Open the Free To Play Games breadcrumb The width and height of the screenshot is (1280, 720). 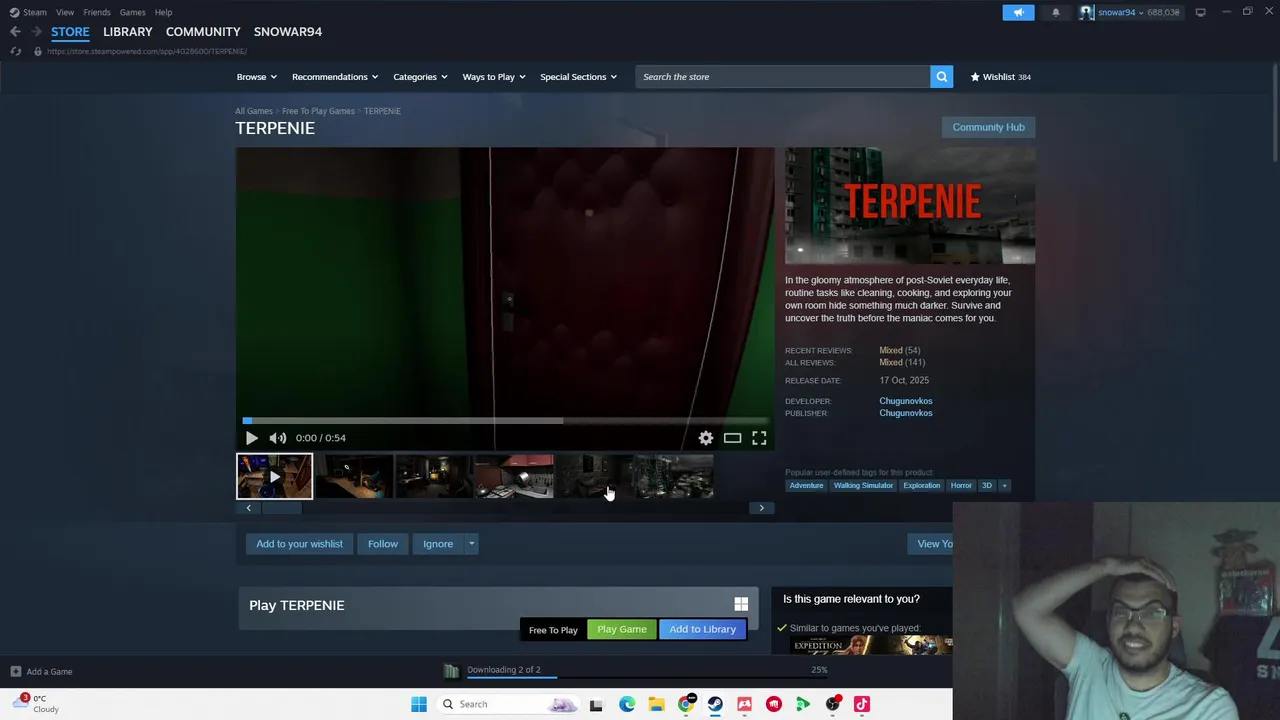coord(318,111)
